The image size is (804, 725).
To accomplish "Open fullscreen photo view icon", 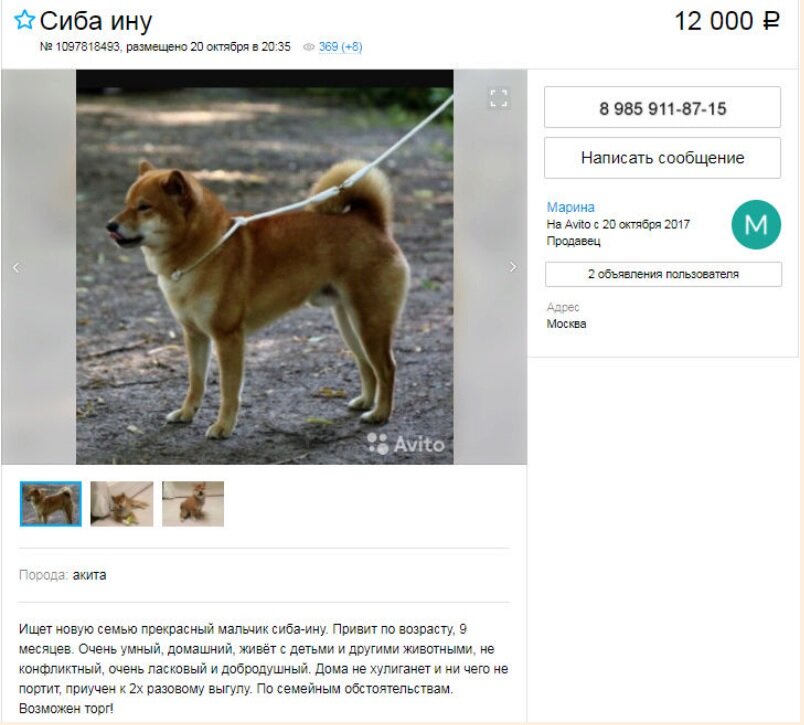I will (498, 98).
